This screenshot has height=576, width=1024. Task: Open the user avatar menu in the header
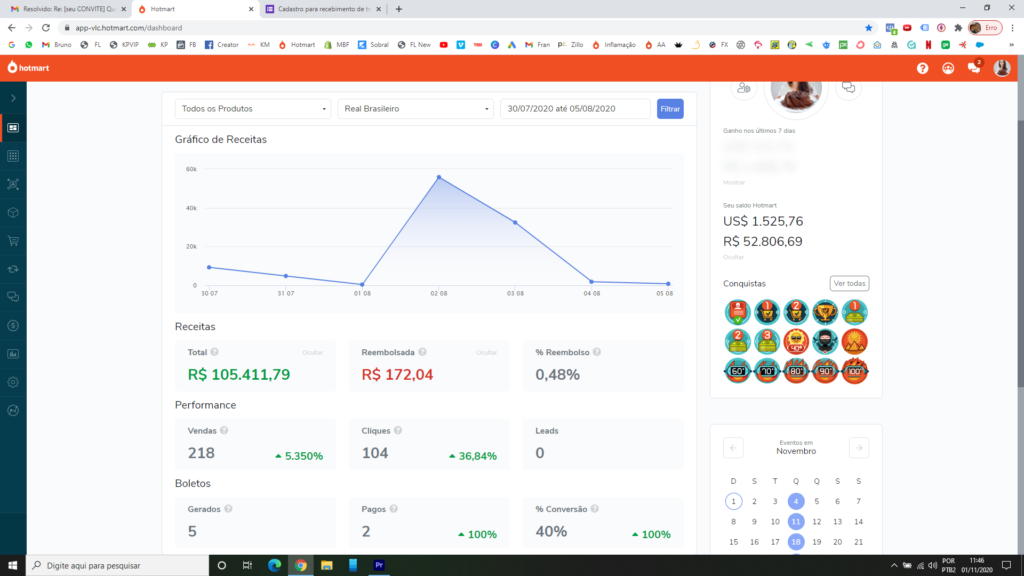coord(1002,68)
